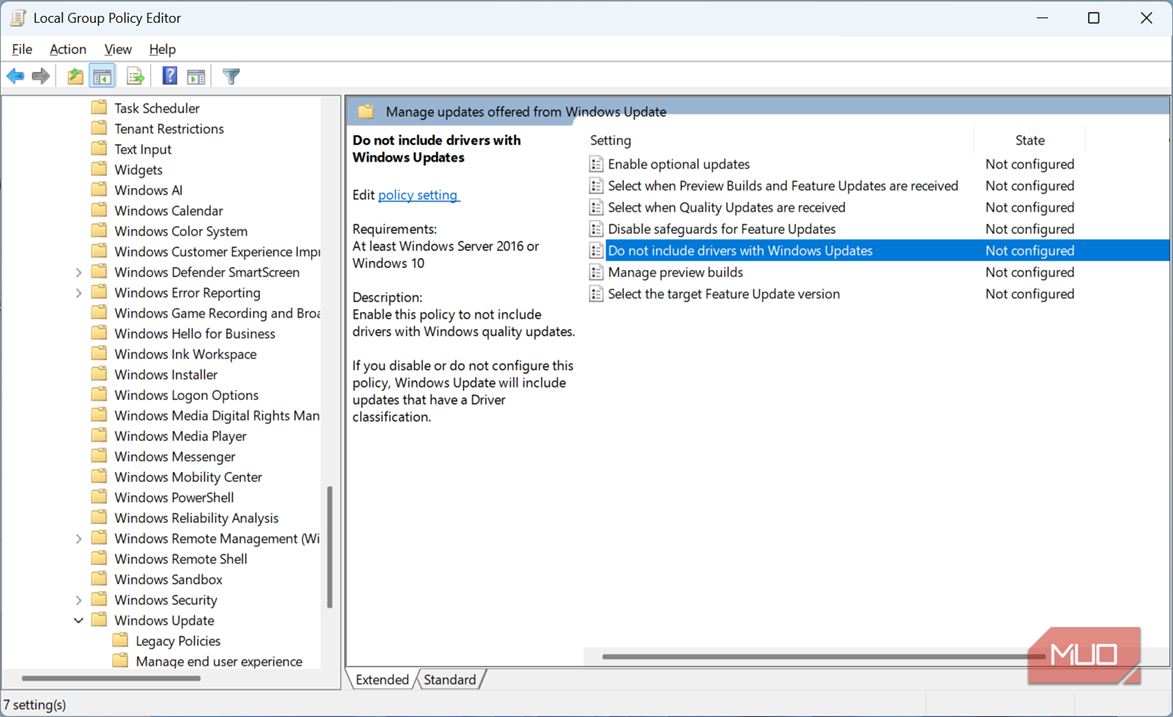Collapse the Windows Update tree node
Viewport: 1173px width, 717px height.
point(79,620)
